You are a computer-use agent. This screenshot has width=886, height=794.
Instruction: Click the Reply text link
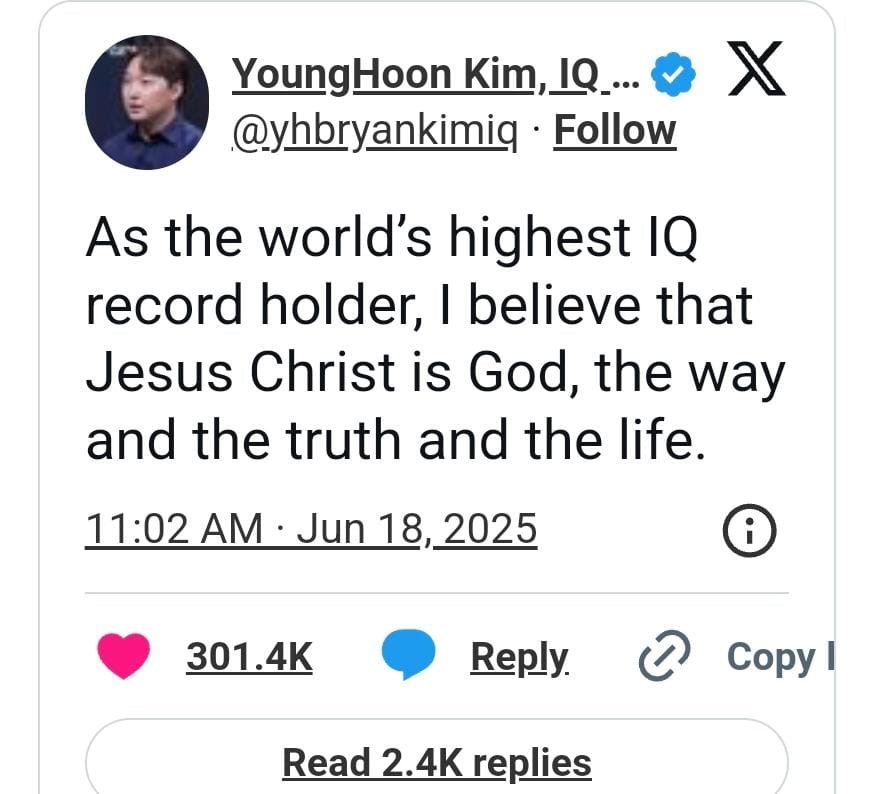point(519,657)
